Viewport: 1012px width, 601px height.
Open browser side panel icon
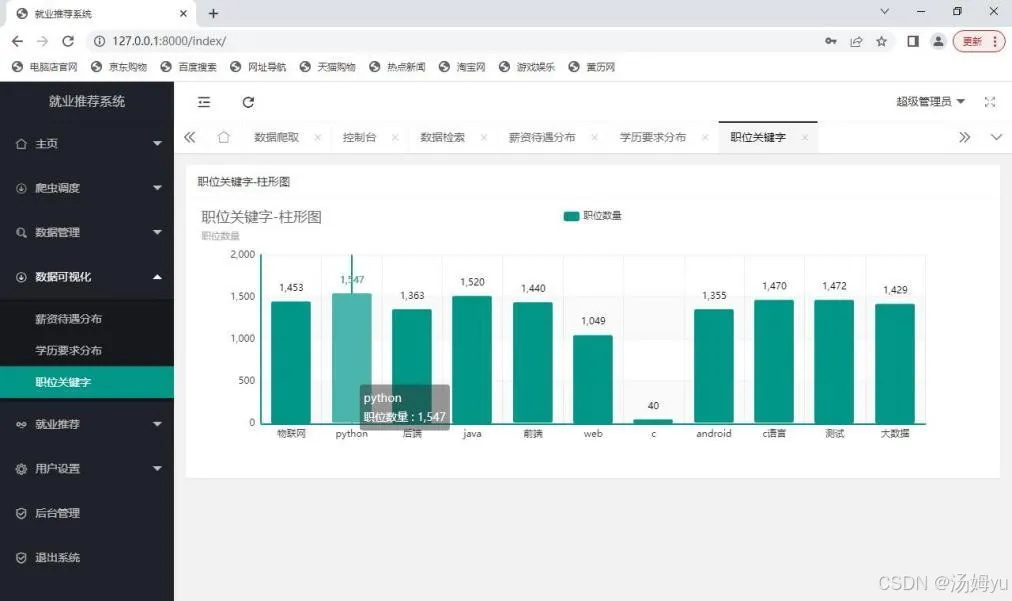click(913, 41)
